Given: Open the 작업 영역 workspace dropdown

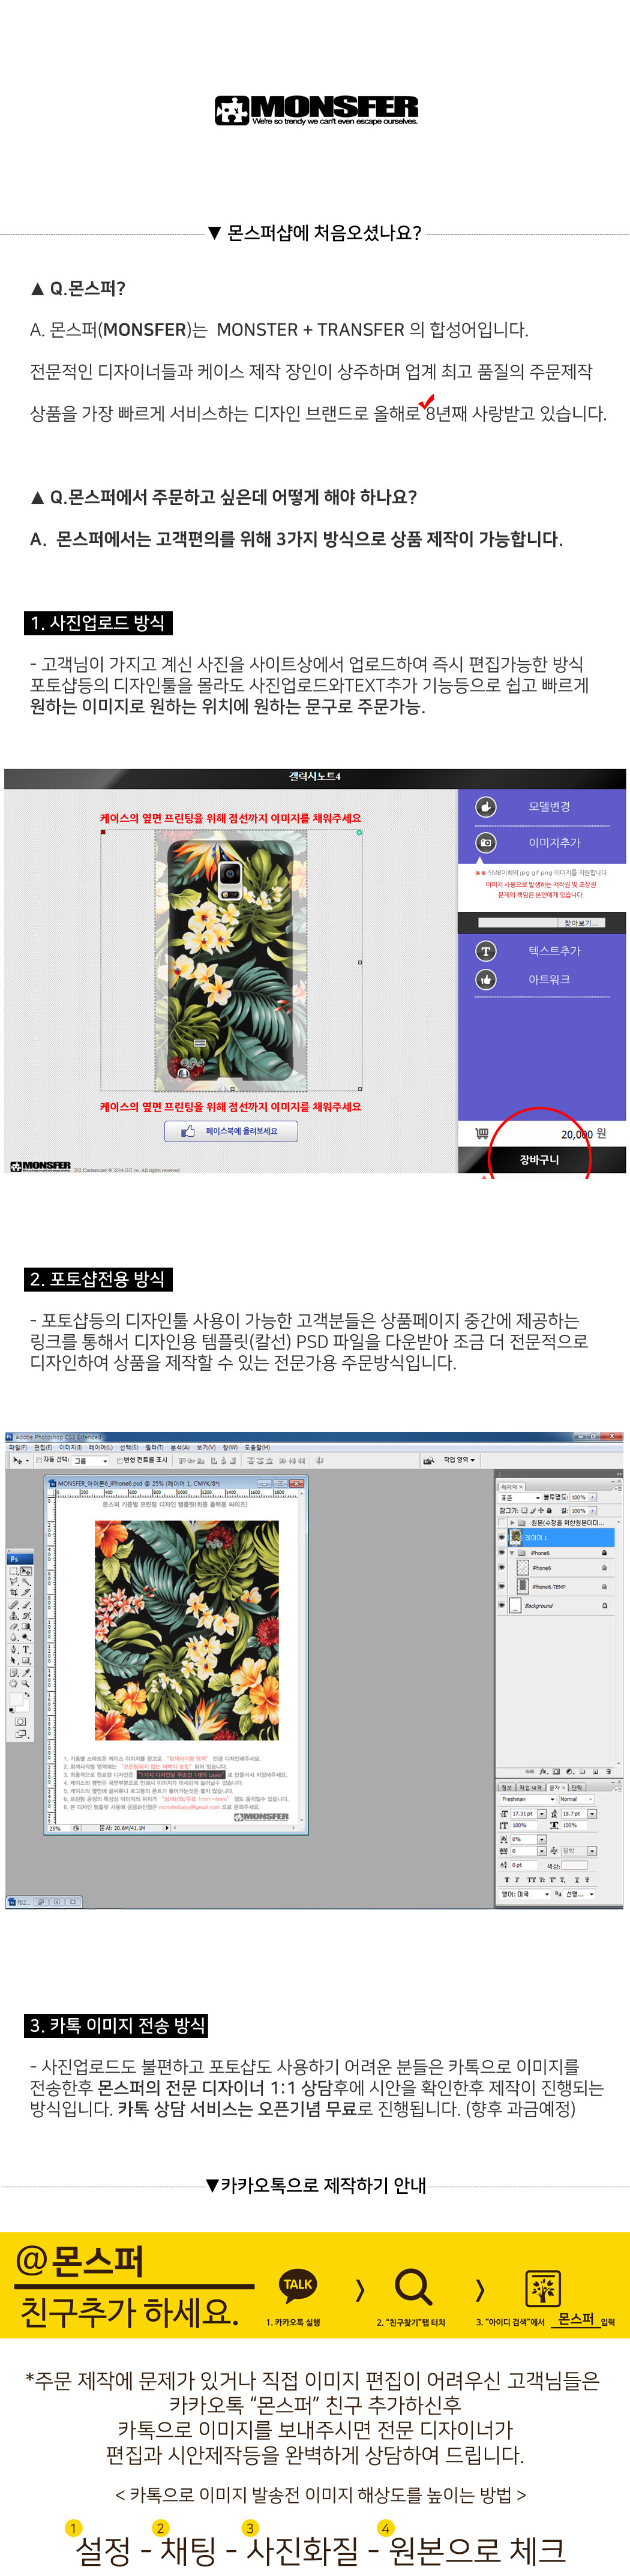Looking at the screenshot, I should 459,1460.
